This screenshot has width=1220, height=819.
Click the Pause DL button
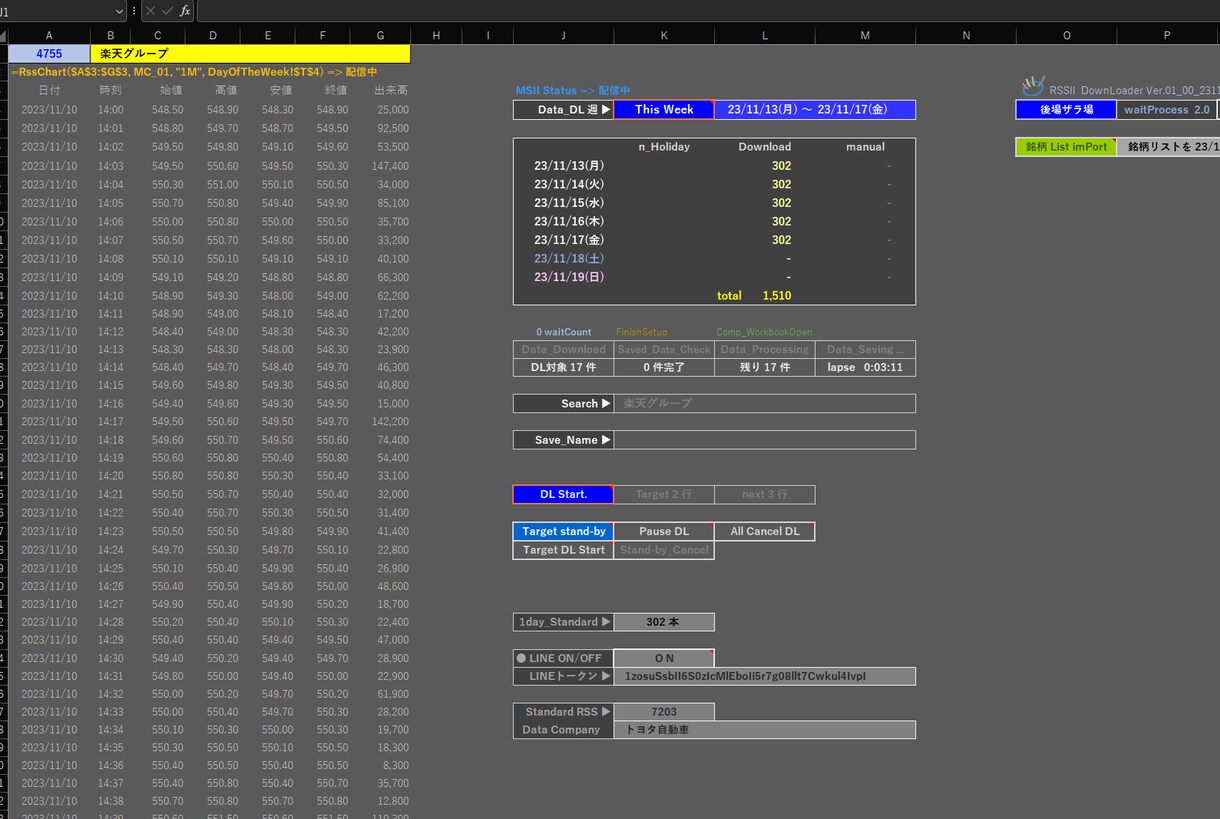664,531
